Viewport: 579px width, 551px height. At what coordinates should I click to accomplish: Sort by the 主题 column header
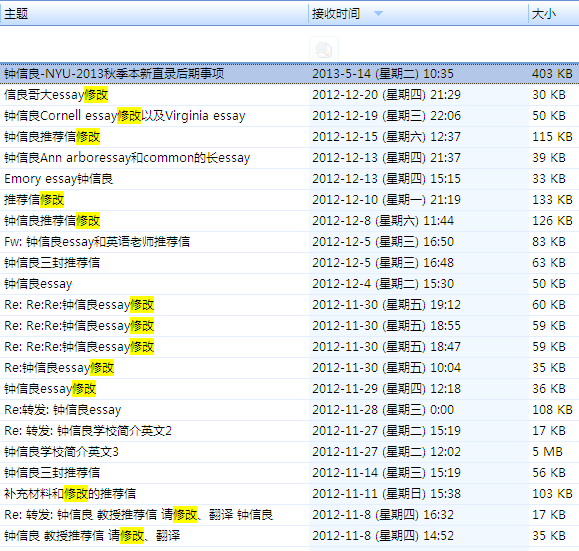(x=154, y=14)
